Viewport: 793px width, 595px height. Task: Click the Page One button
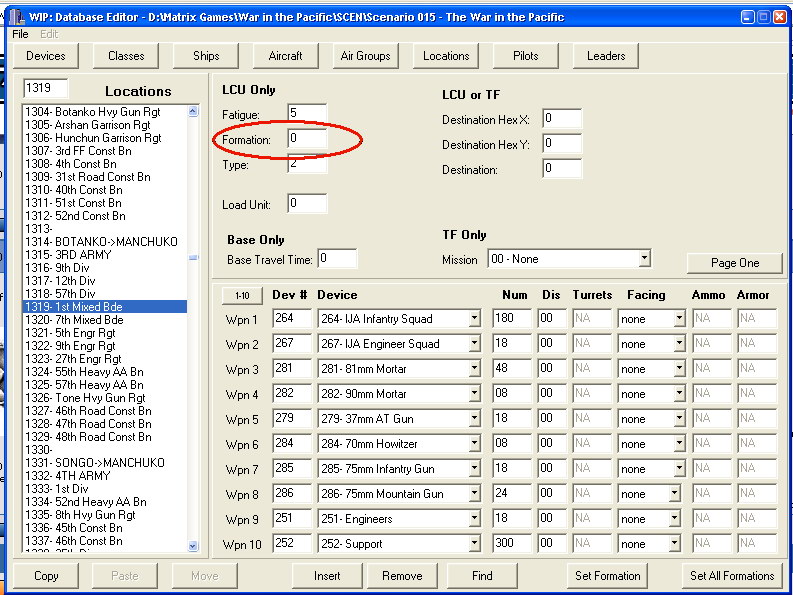click(x=735, y=263)
